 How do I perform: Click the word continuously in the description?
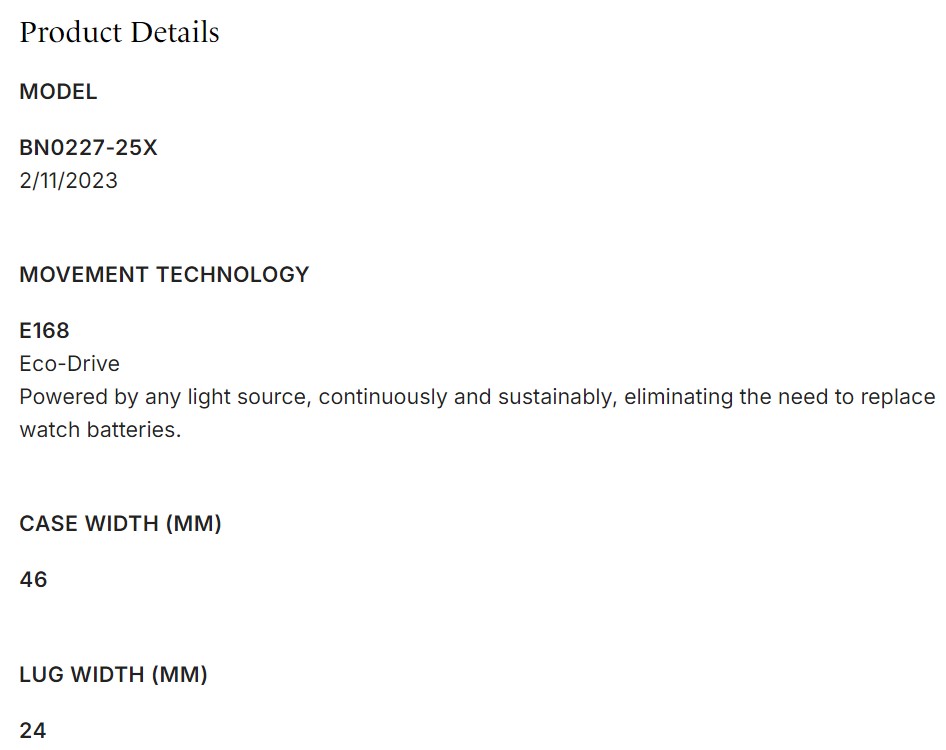point(383,397)
